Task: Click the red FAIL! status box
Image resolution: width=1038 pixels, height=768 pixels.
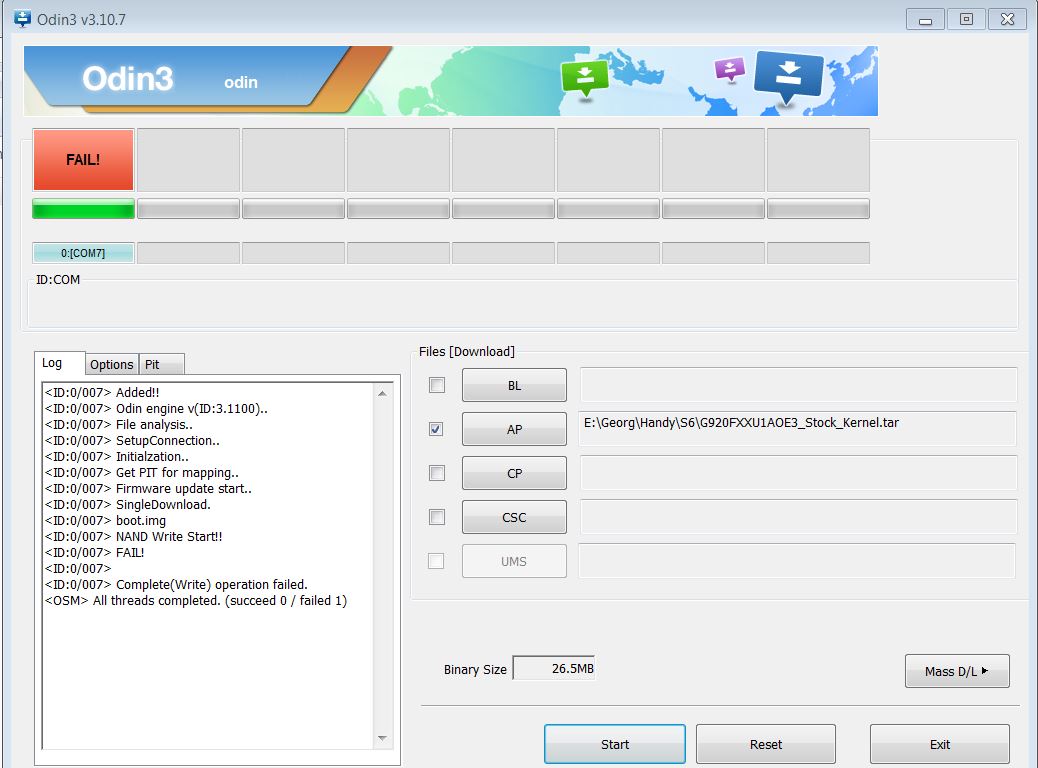Action: point(83,160)
